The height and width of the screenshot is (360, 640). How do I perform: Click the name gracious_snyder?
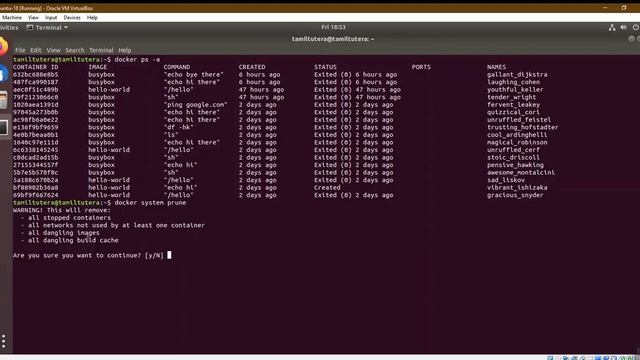pyautogui.click(x=515, y=195)
